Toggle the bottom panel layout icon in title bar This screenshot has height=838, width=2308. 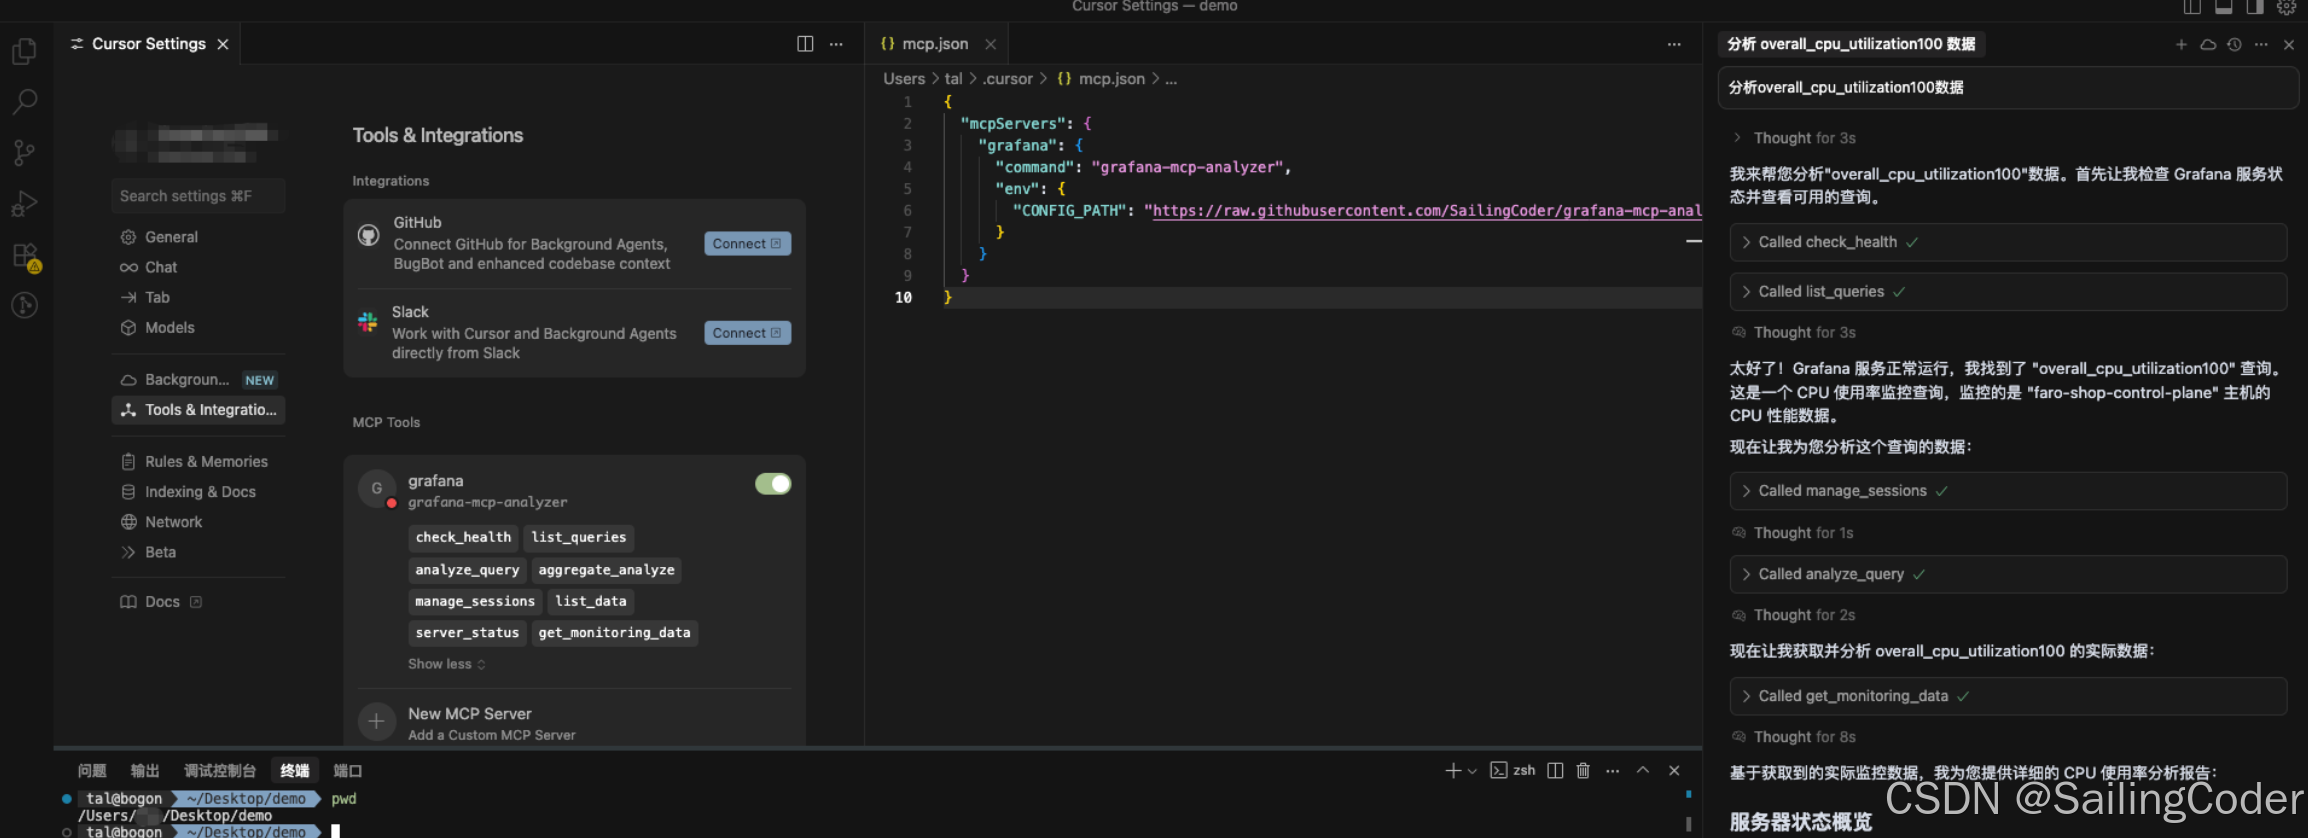[2224, 7]
